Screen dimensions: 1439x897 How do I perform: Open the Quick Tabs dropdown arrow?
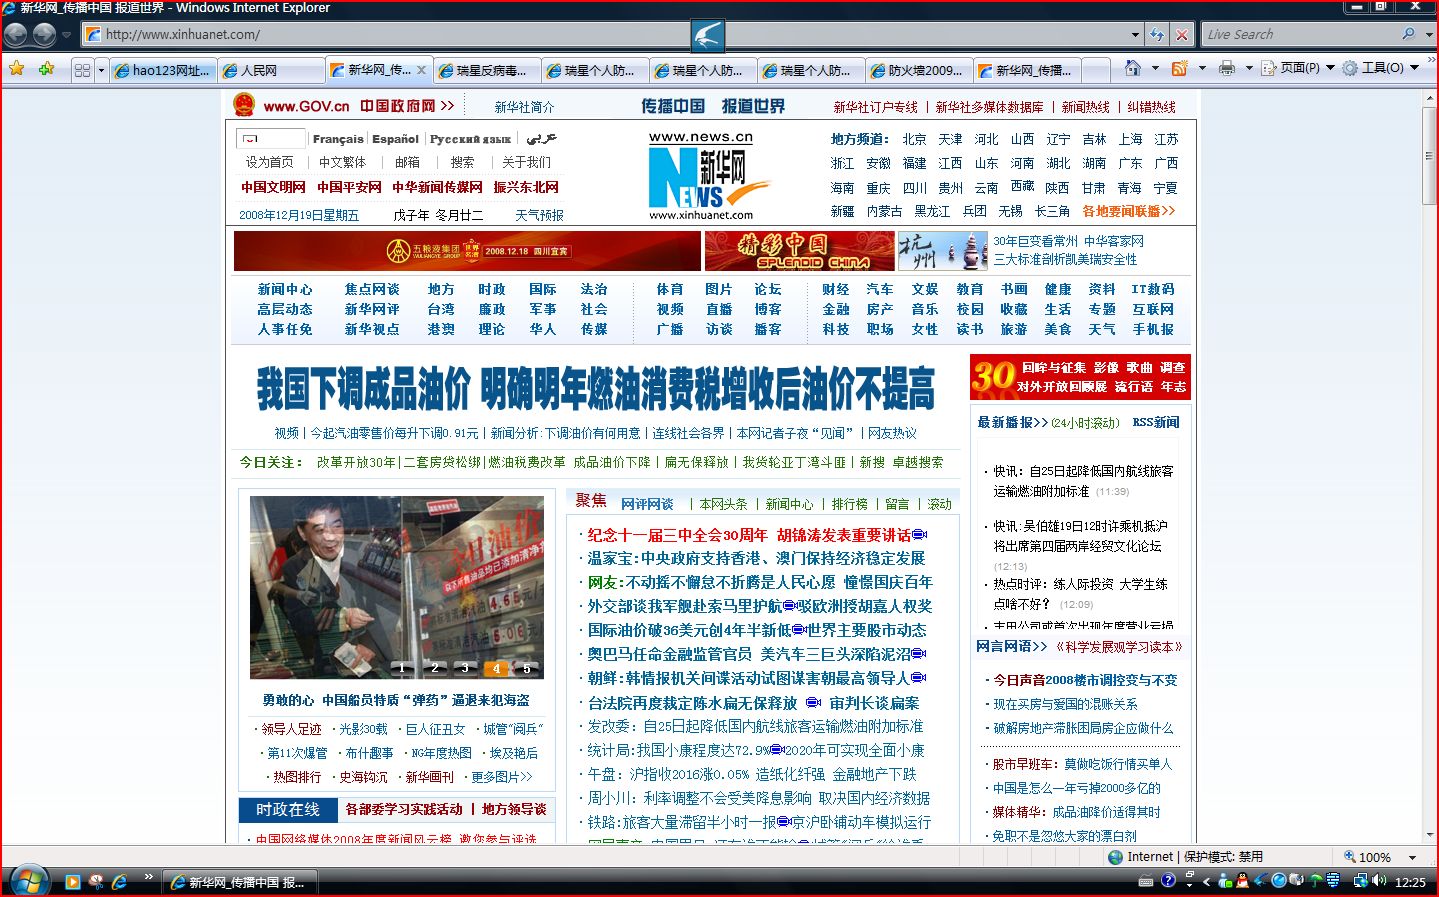[101, 70]
